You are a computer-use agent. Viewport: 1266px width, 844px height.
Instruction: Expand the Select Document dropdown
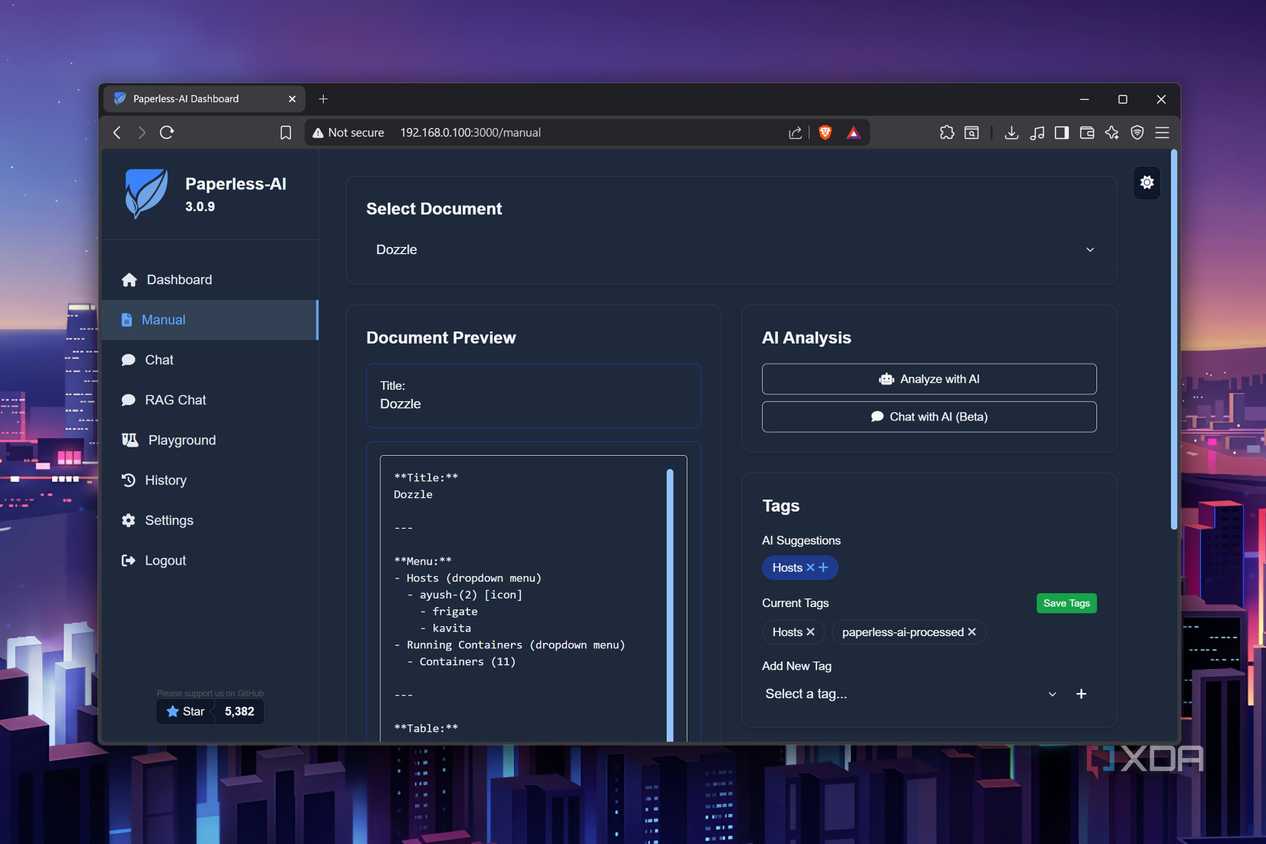pyautogui.click(x=733, y=250)
